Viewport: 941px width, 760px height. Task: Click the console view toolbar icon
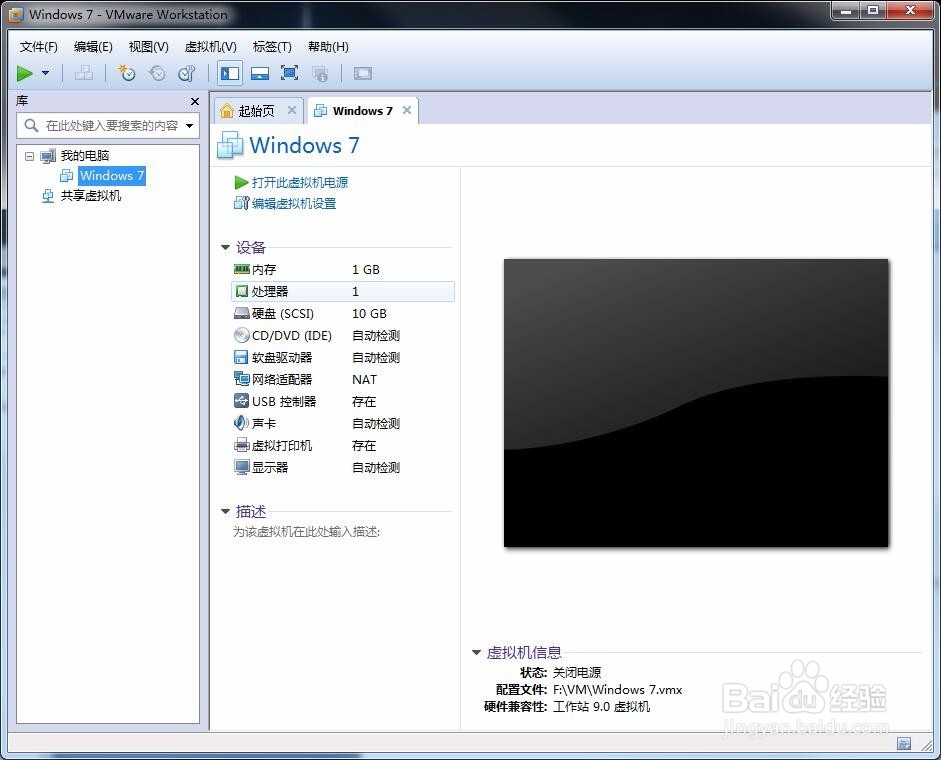click(362, 73)
